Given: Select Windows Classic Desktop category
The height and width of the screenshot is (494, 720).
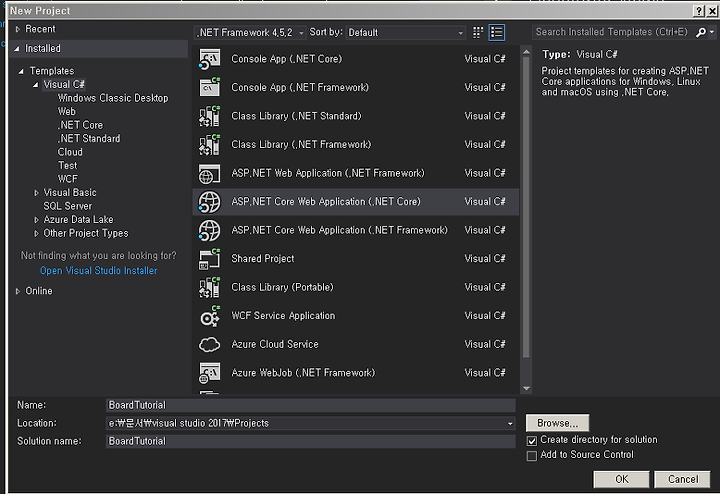Looking at the screenshot, I should coord(112,98).
